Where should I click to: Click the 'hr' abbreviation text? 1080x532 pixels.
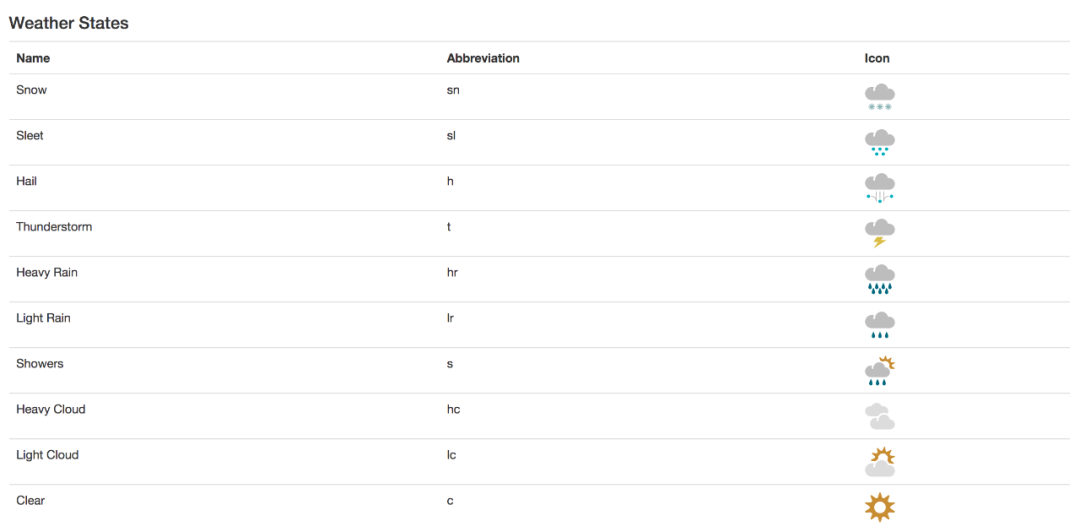click(452, 272)
